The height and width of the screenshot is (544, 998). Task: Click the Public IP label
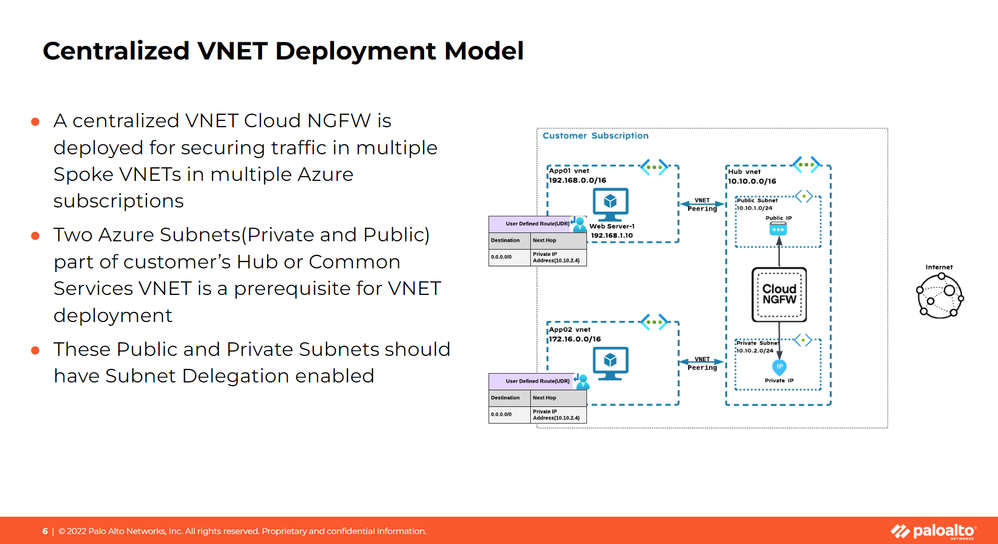(778, 218)
